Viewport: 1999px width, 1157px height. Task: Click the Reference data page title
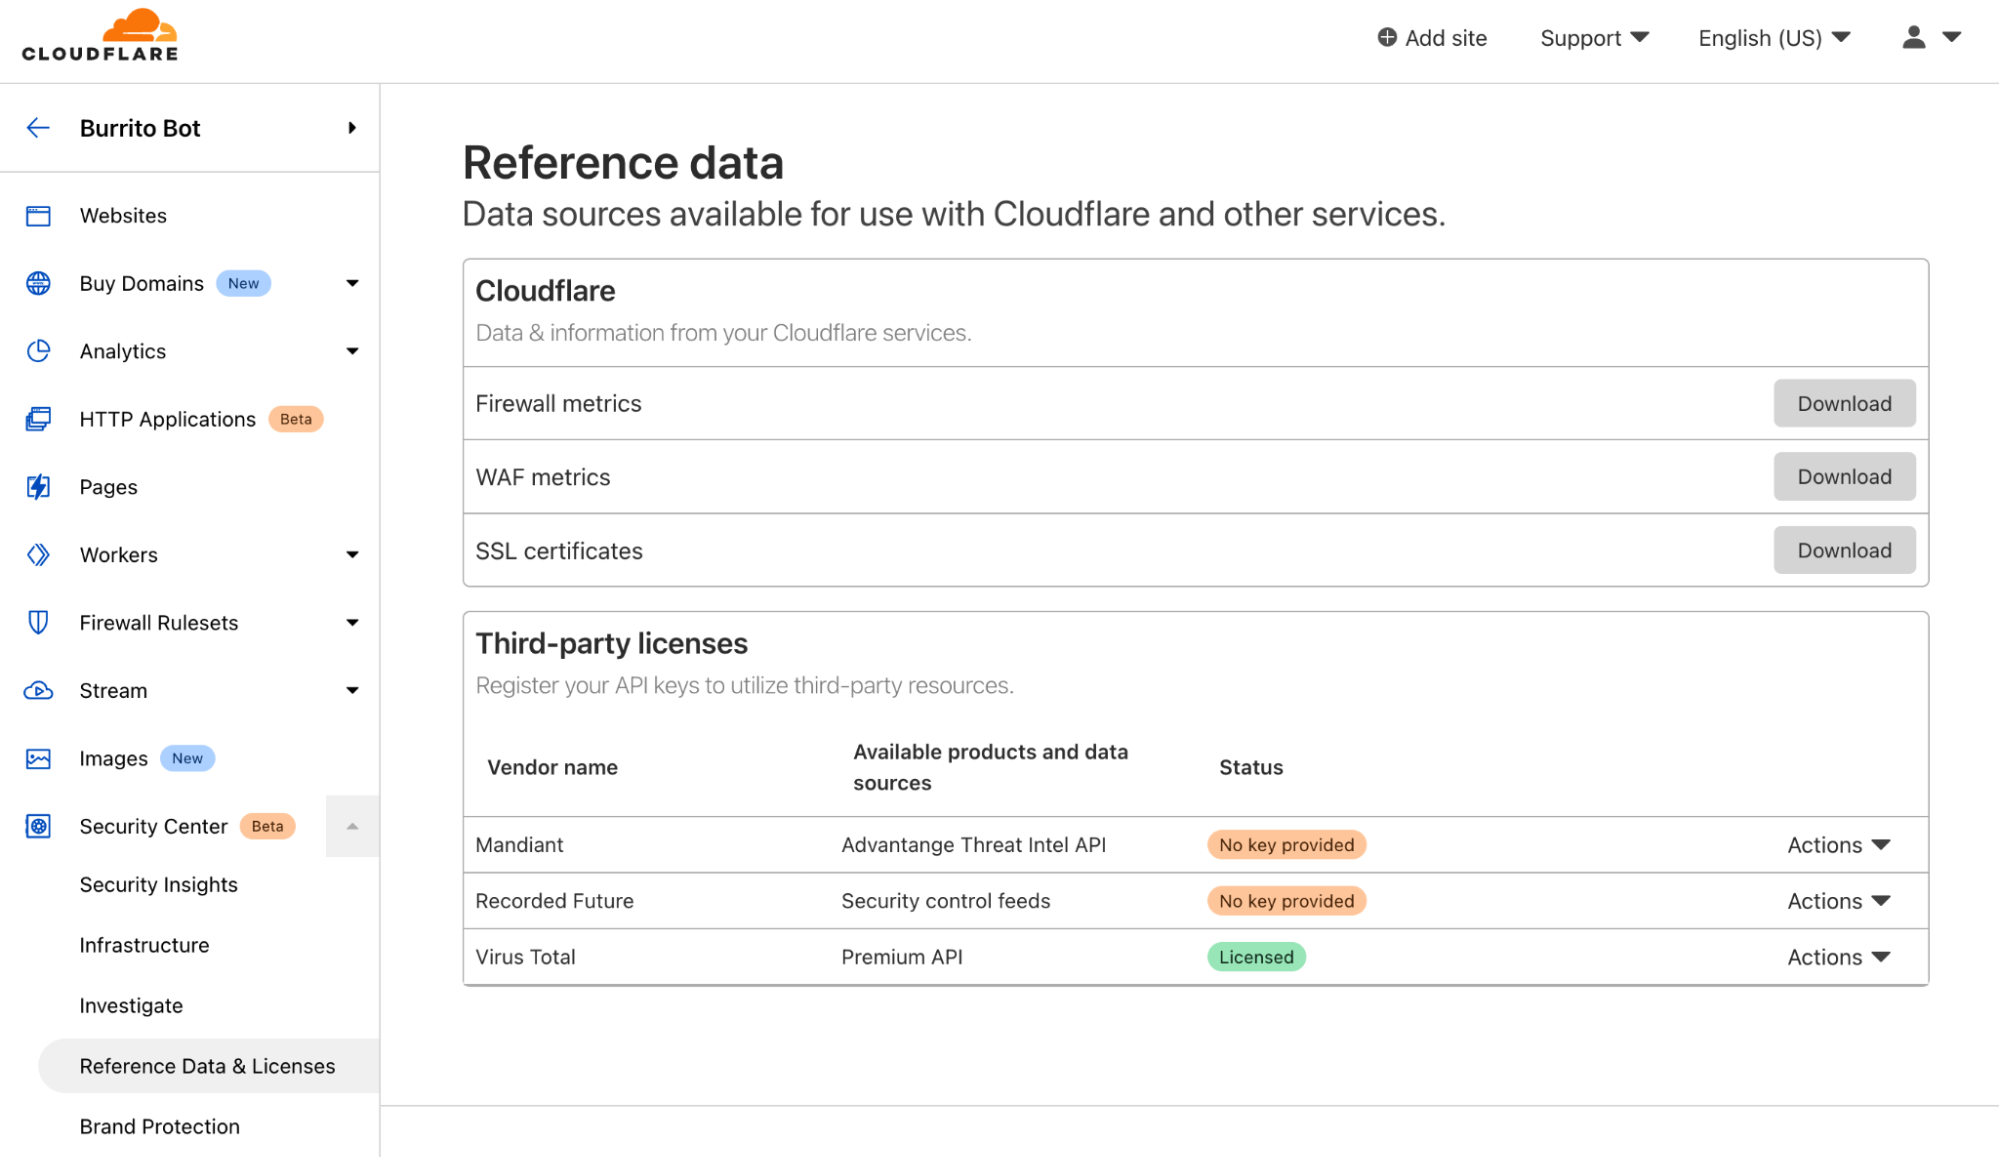pyautogui.click(x=622, y=162)
